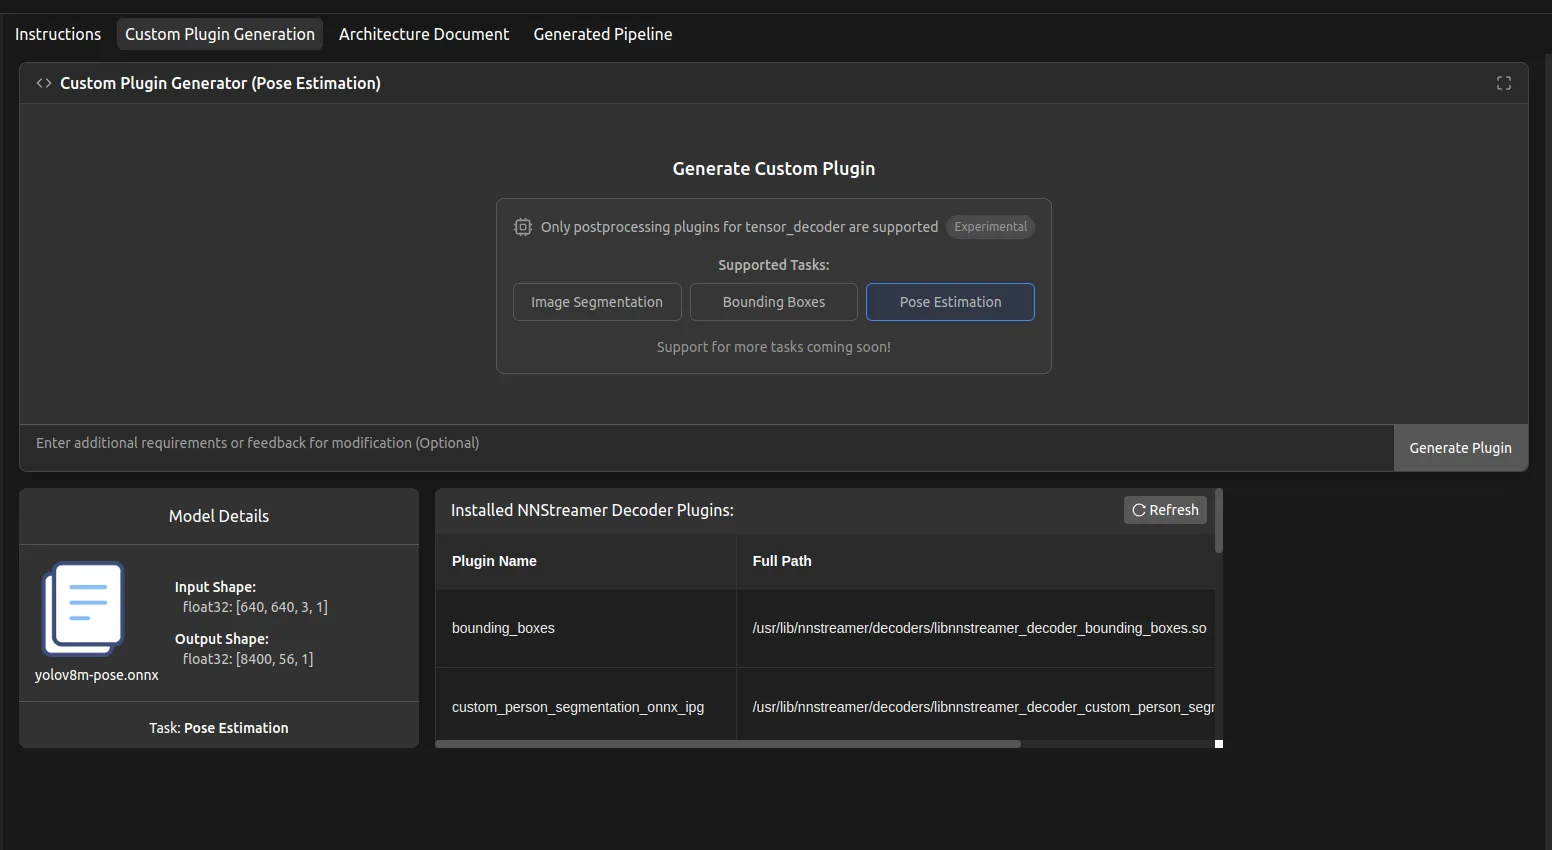The image size is (1552, 850).
Task: Switch to Custom Plugin Generation tab
Action: pos(220,34)
